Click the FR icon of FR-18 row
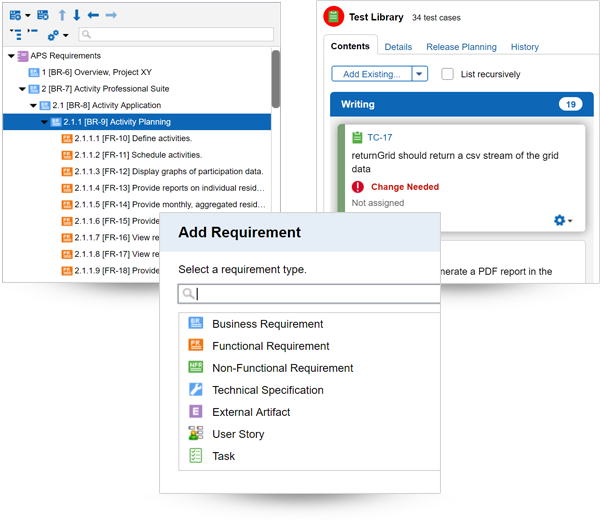Screen dimensions: 600x520 click(x=67, y=271)
